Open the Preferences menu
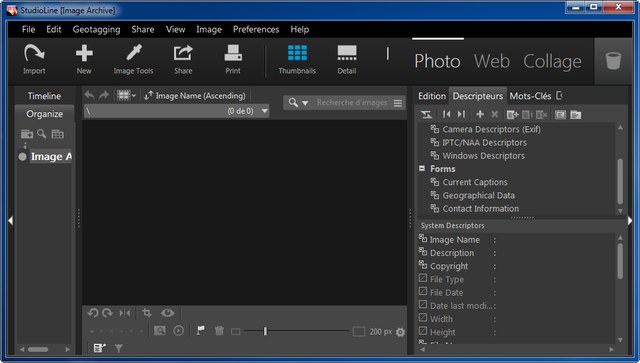Image resolution: width=640 pixels, height=363 pixels. [256, 29]
